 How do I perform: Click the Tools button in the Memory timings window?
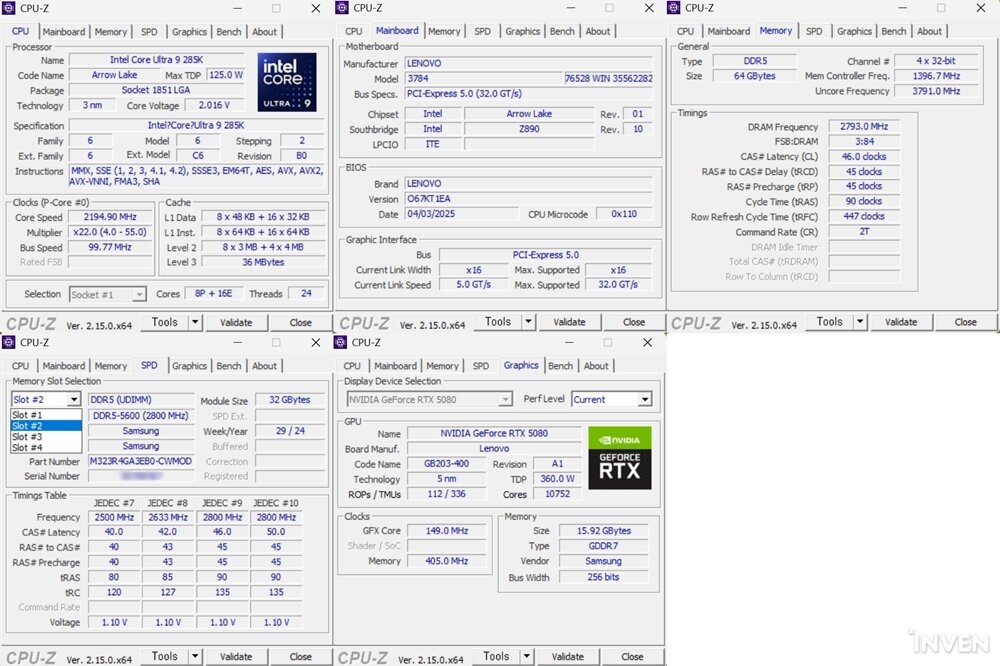[x=830, y=322]
